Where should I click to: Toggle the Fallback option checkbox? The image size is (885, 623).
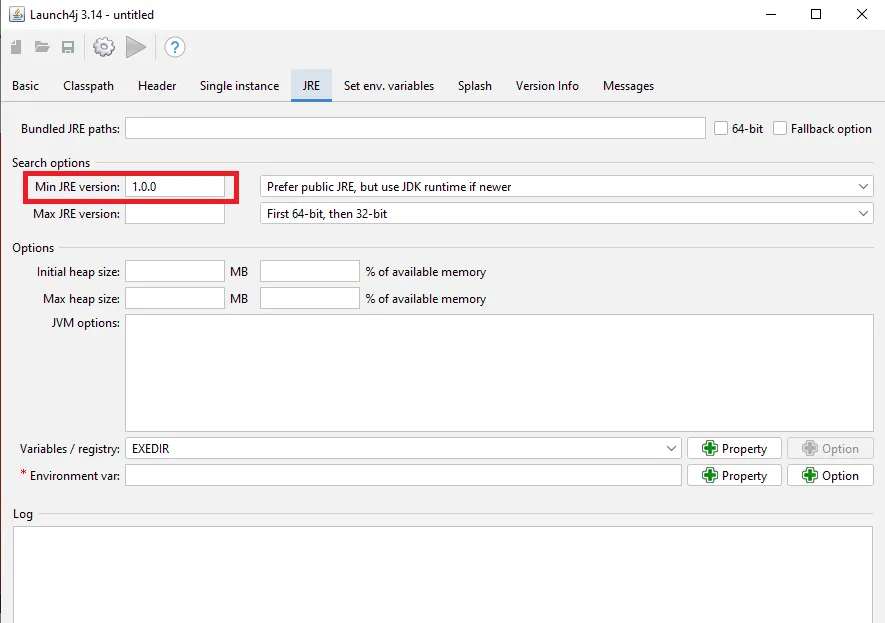779,128
